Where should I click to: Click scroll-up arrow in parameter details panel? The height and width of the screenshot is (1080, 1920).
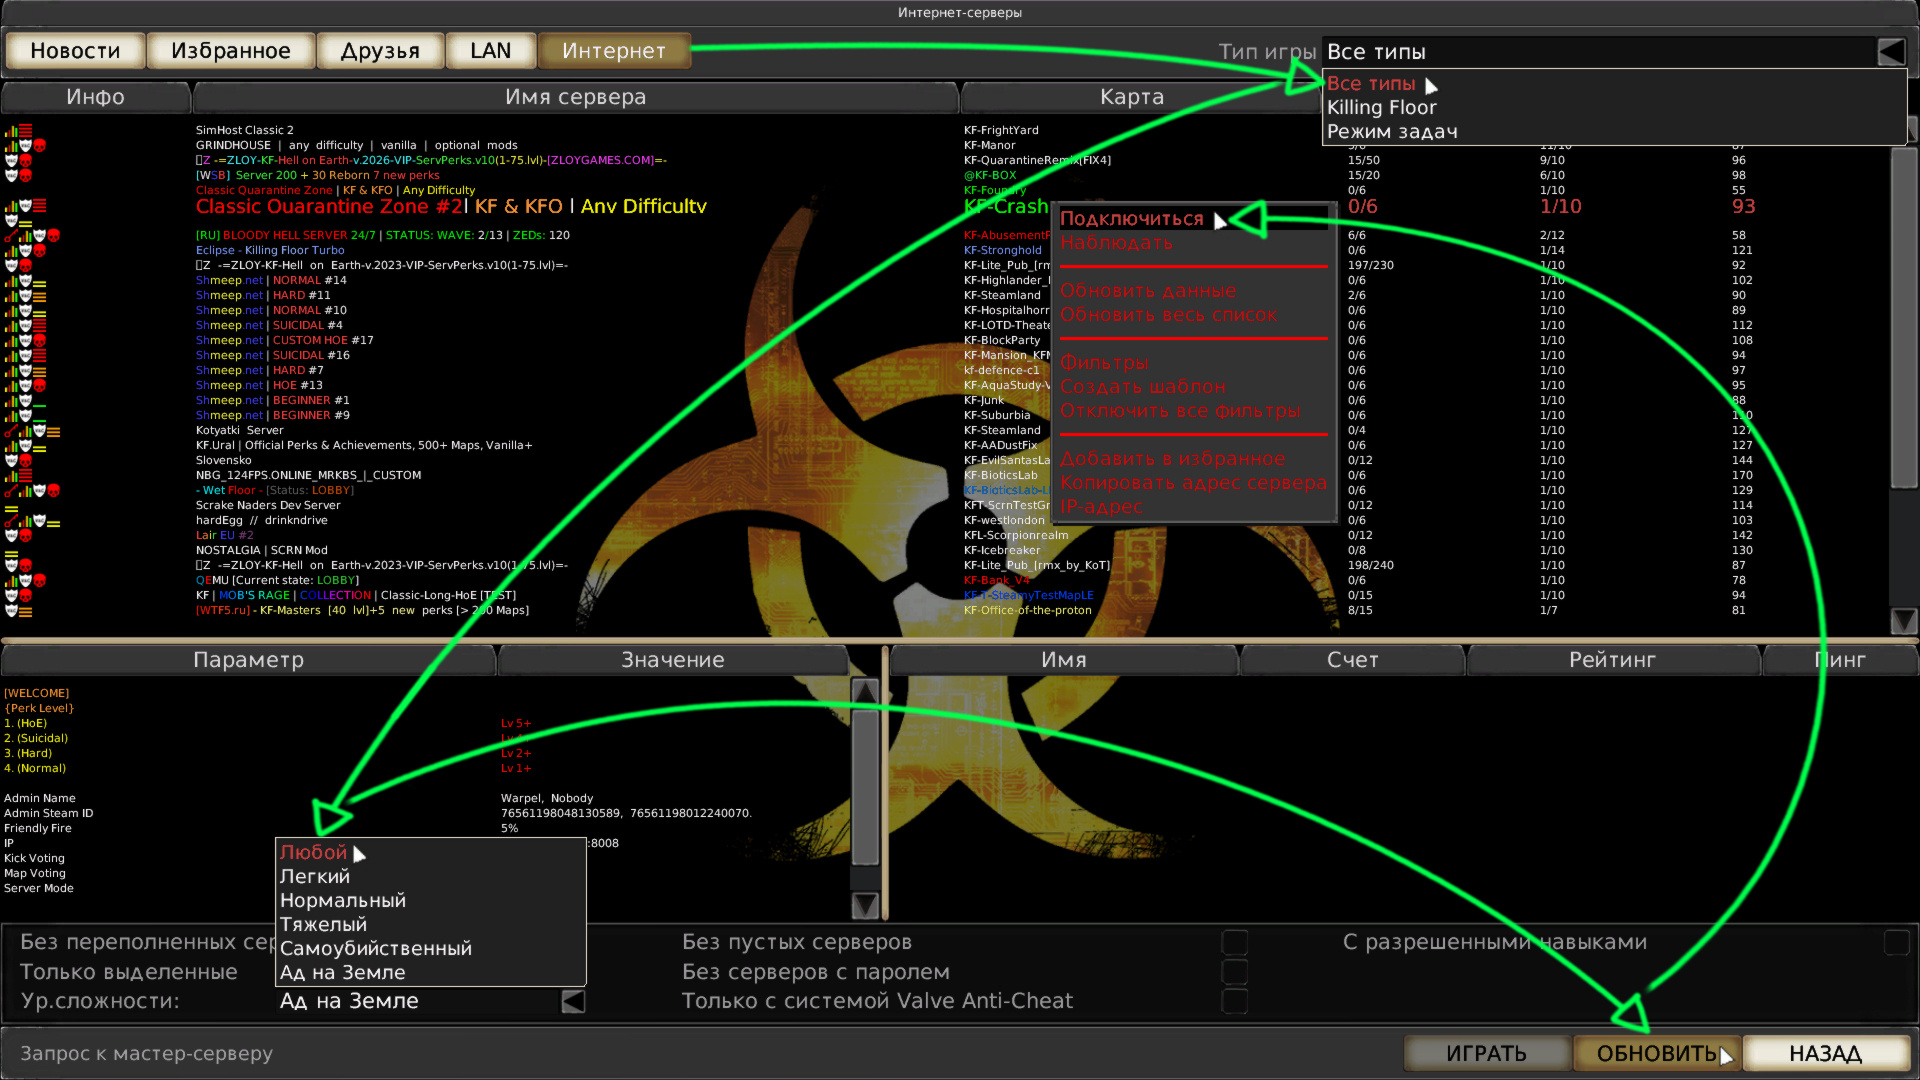[x=865, y=691]
